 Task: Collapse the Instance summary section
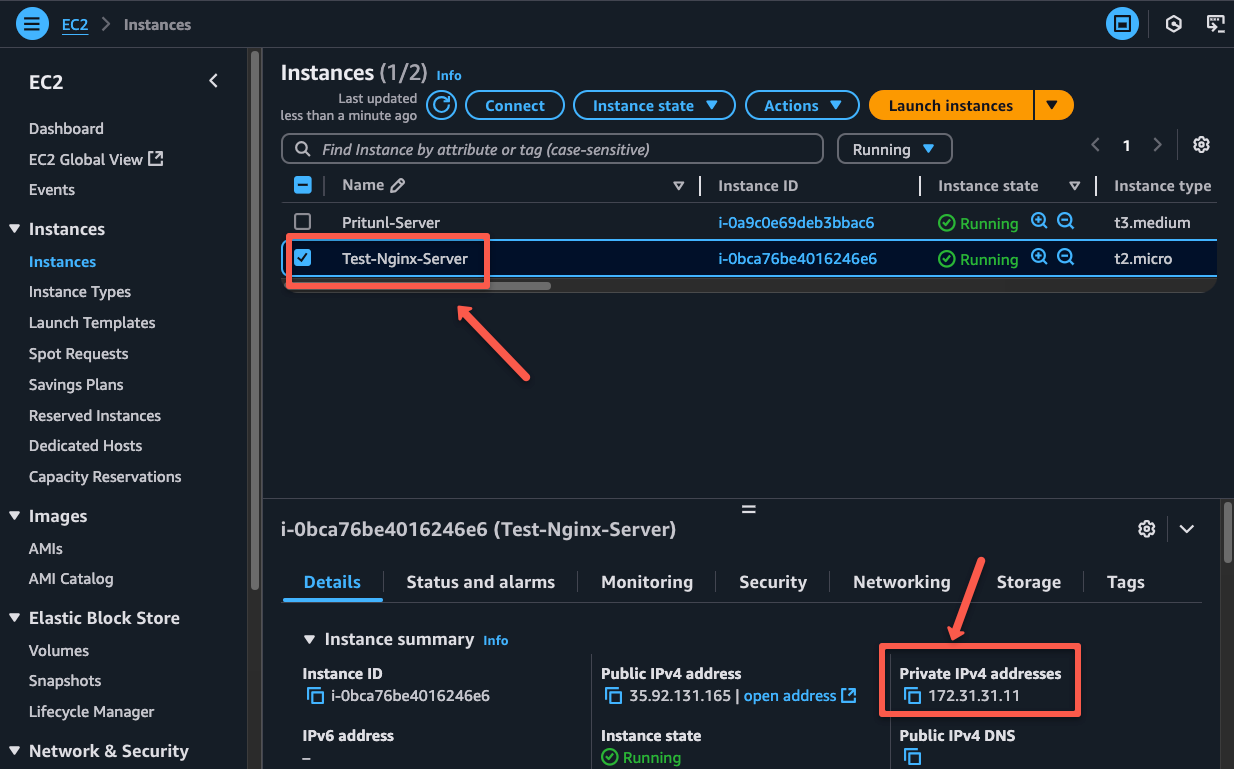click(309, 639)
